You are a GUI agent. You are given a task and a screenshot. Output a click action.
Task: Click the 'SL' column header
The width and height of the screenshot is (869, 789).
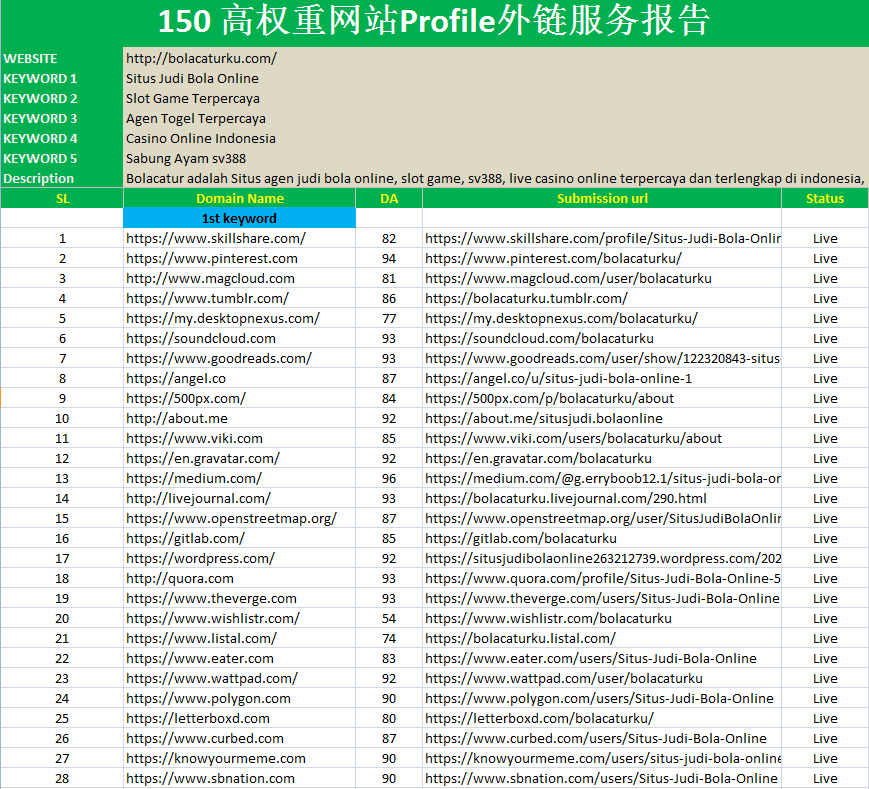62,198
